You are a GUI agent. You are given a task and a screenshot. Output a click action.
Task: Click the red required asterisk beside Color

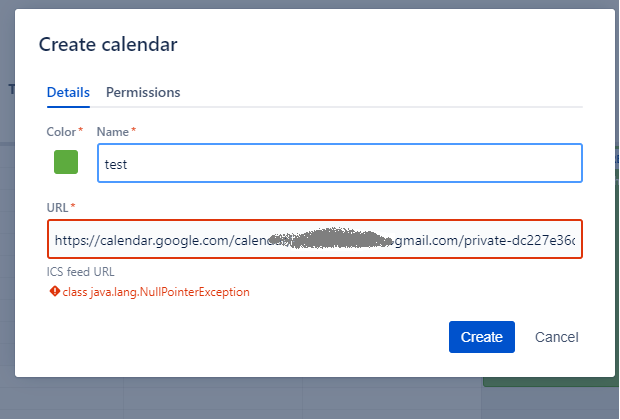[x=81, y=130]
